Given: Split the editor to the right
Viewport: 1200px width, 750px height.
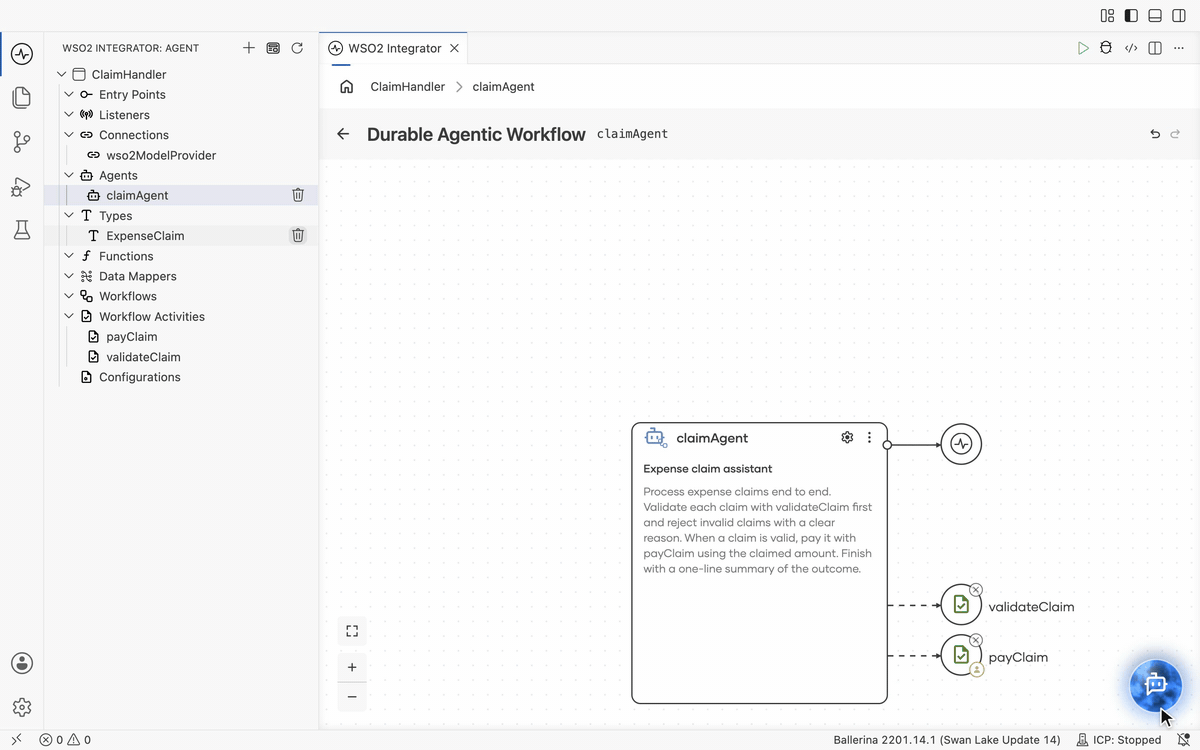Looking at the screenshot, I should pyautogui.click(x=1155, y=48).
